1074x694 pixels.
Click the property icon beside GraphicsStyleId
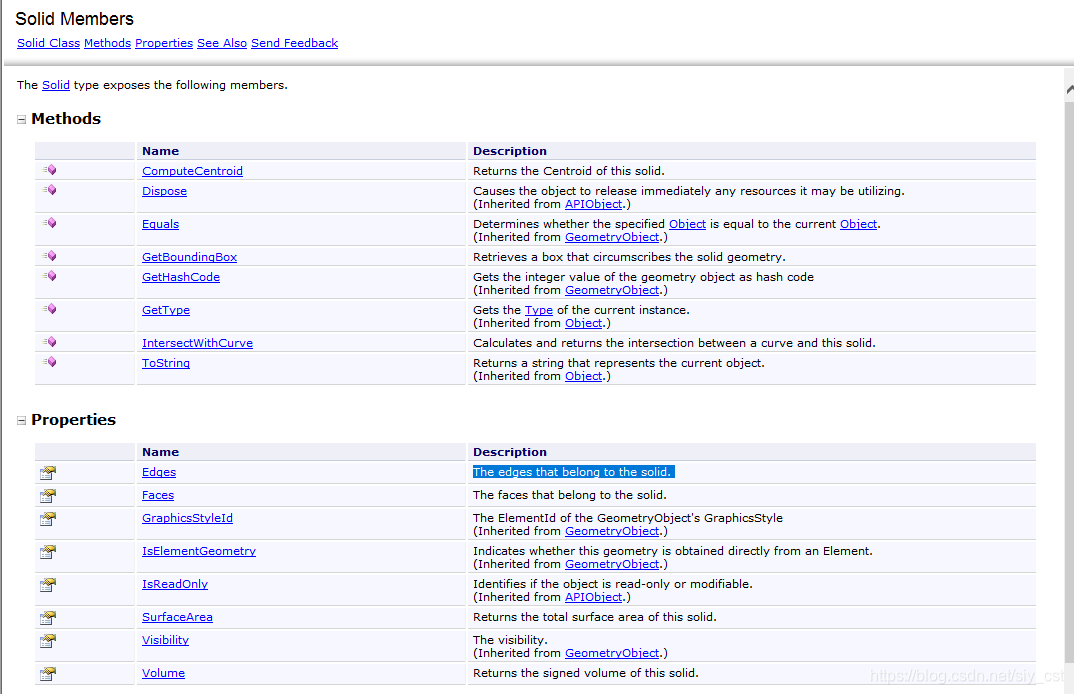[x=48, y=519]
